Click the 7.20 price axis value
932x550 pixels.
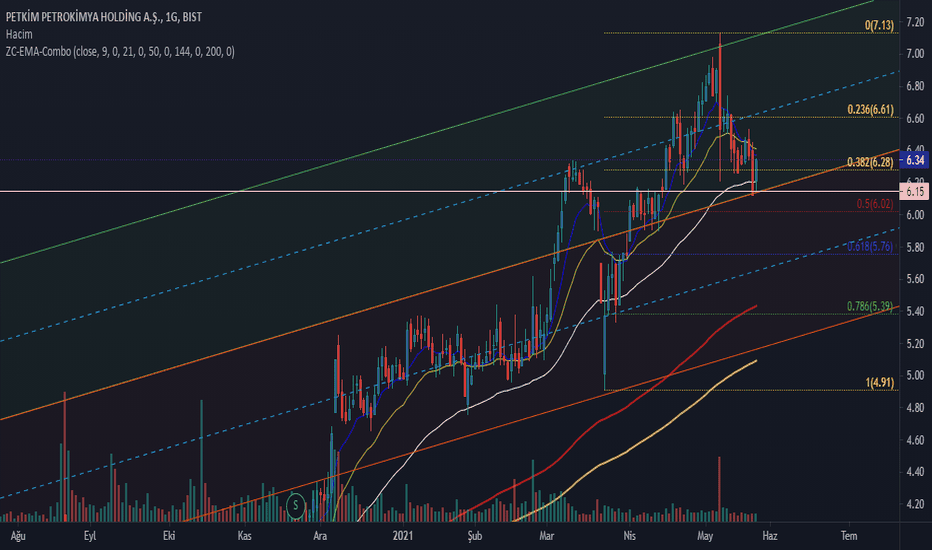[x=915, y=22]
